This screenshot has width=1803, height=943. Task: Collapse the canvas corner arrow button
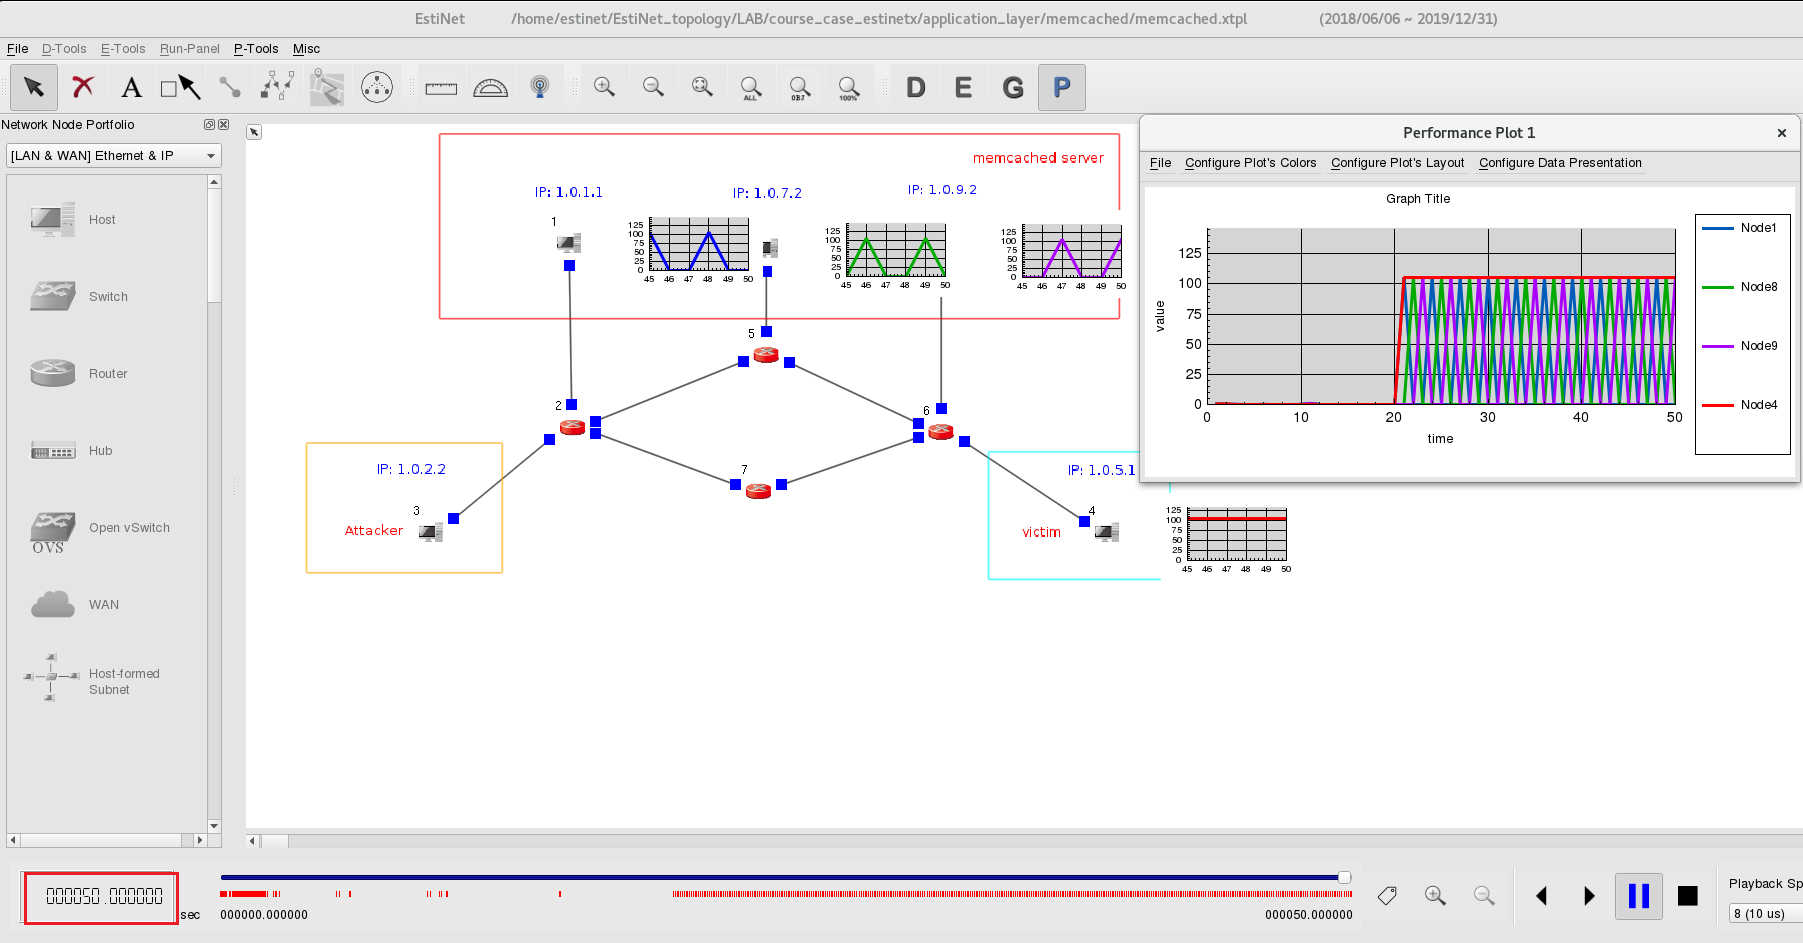click(254, 132)
